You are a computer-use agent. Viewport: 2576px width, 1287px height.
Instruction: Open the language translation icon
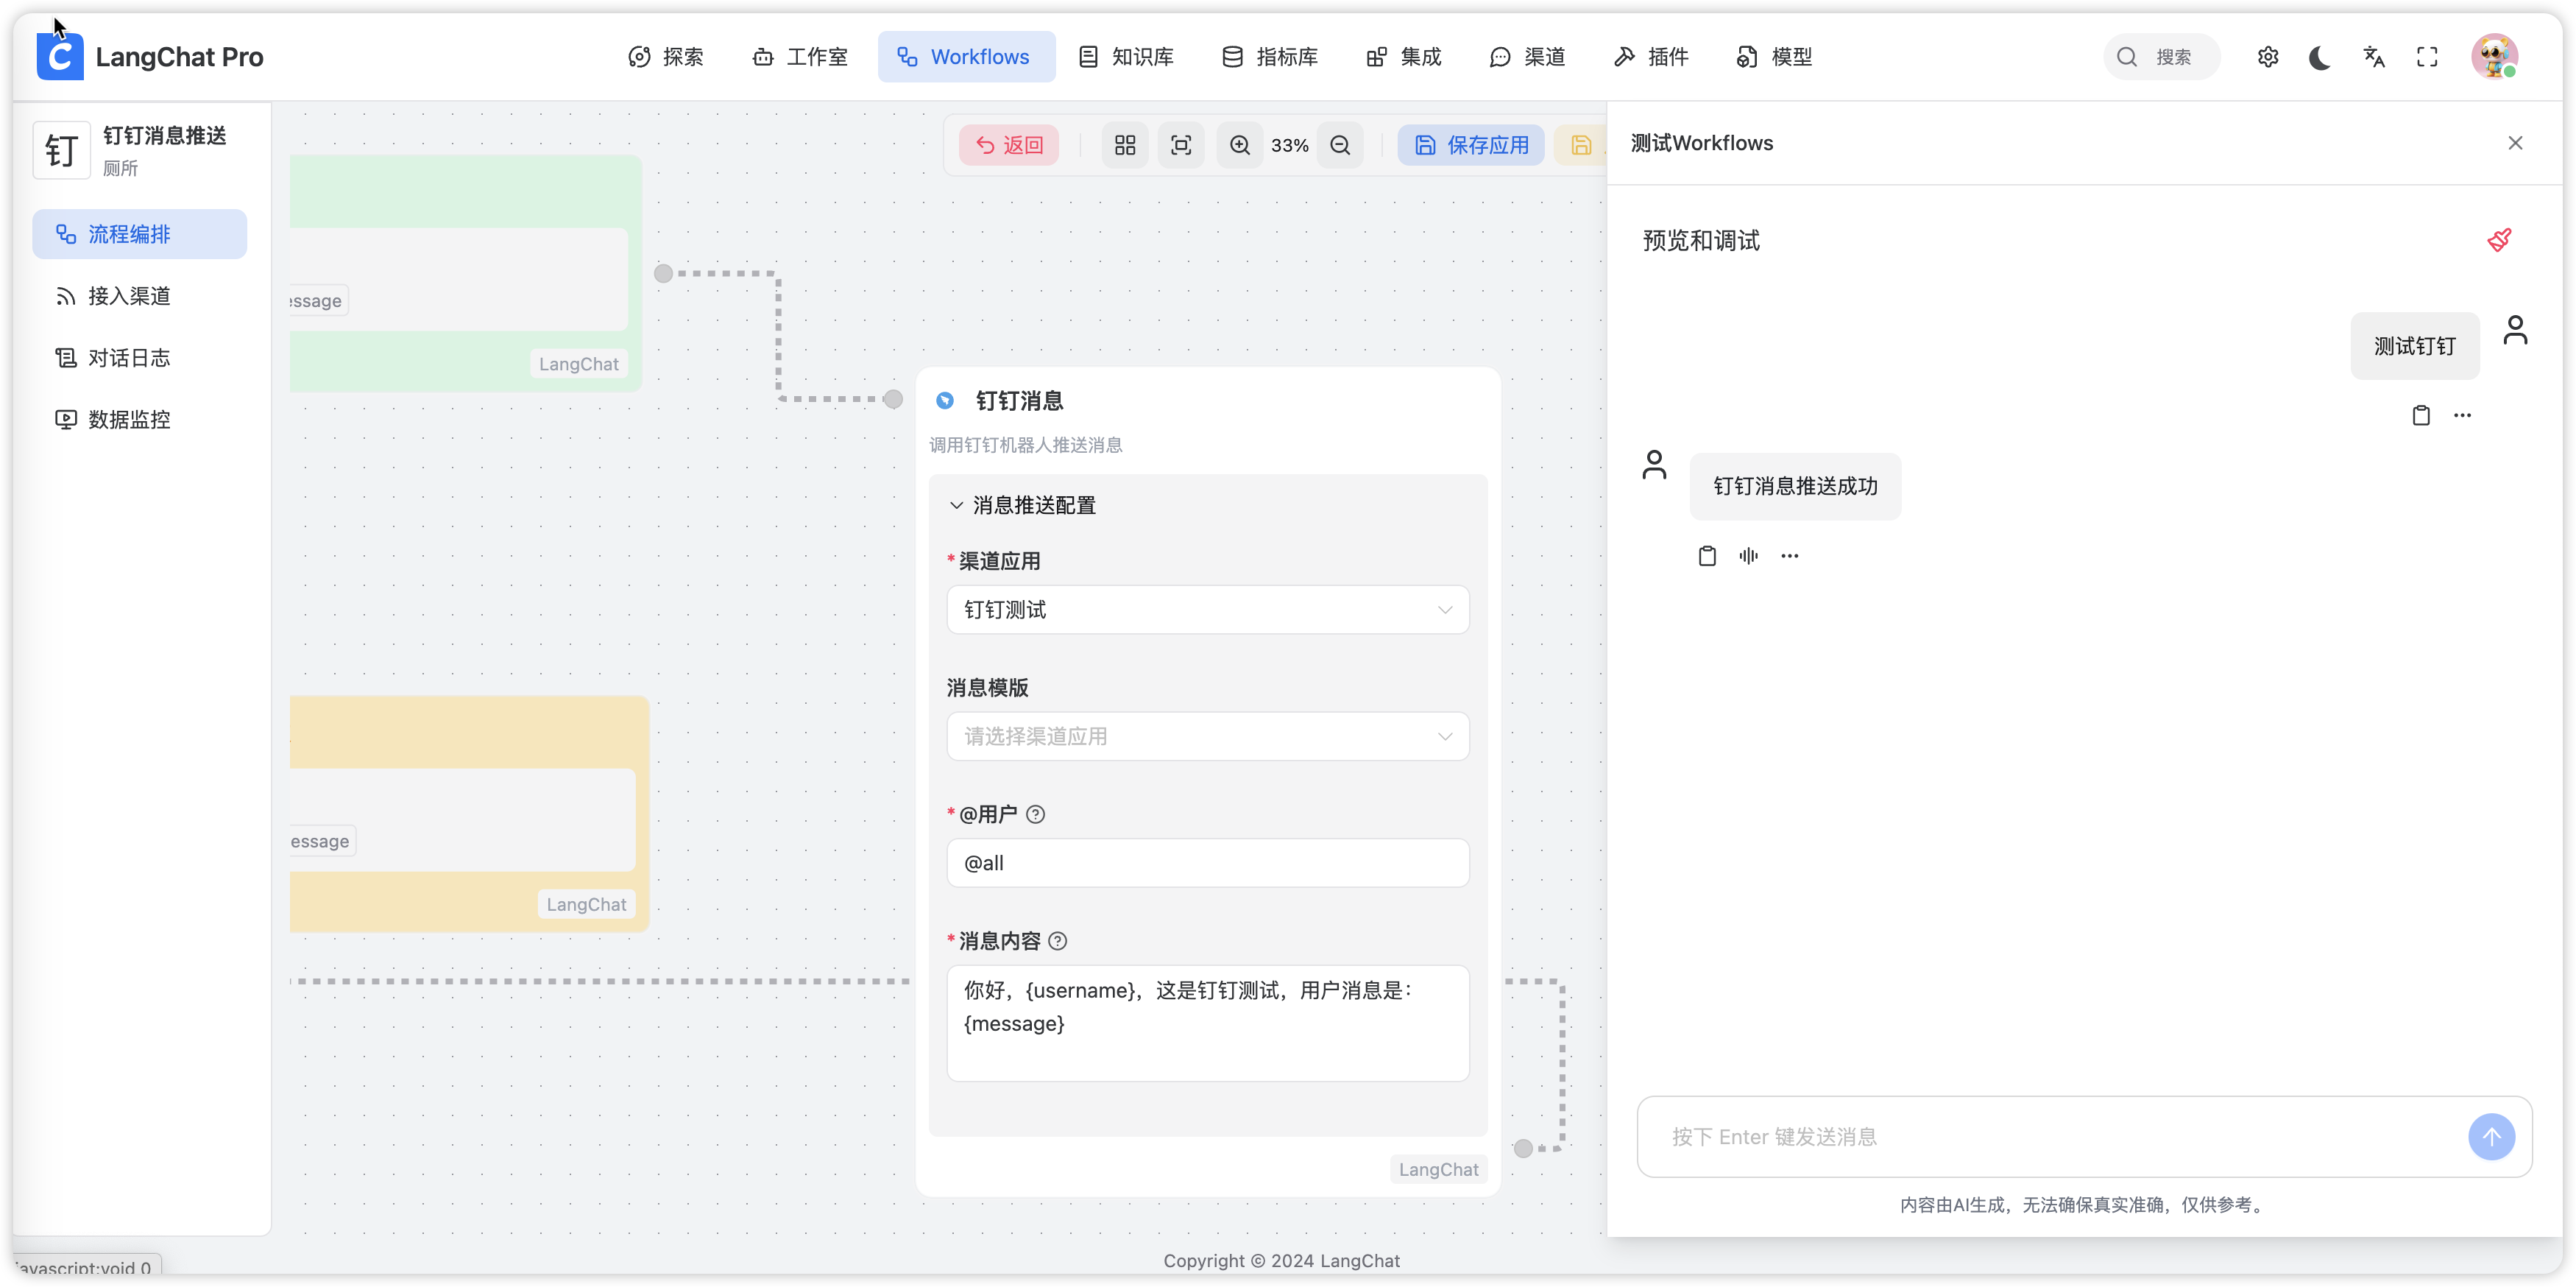click(x=2374, y=57)
